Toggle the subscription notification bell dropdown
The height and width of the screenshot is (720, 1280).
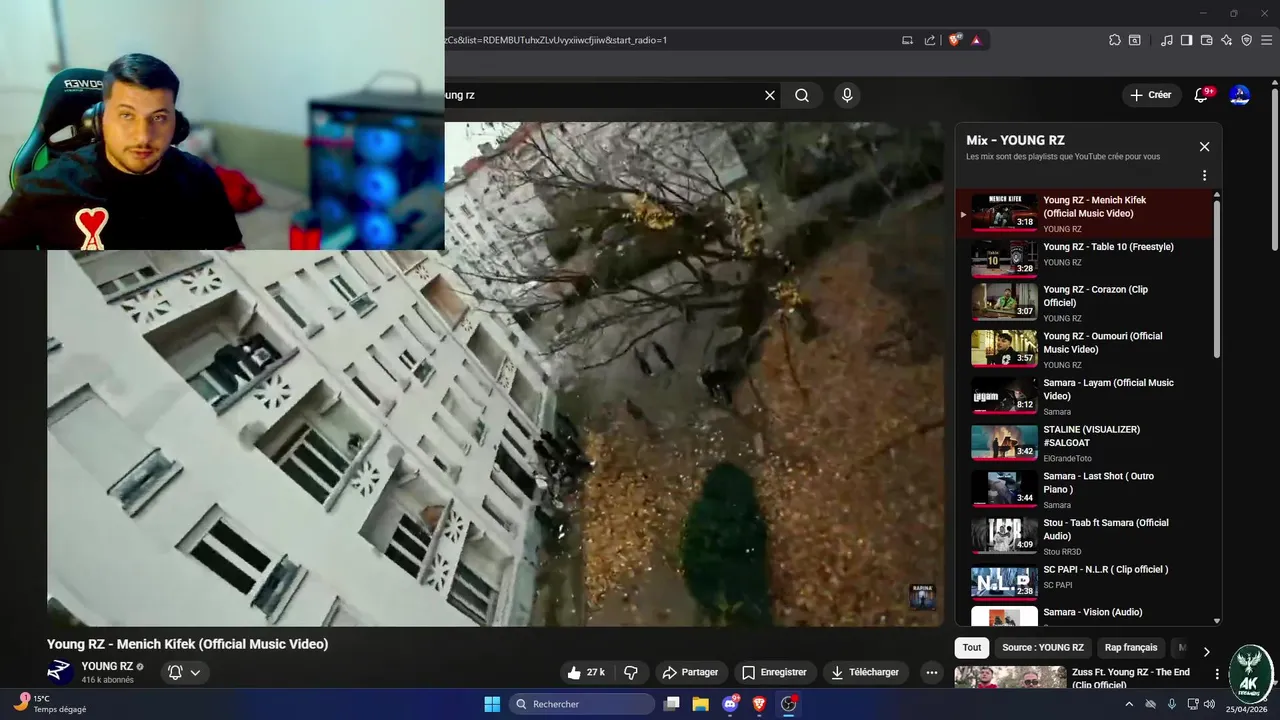(x=184, y=672)
